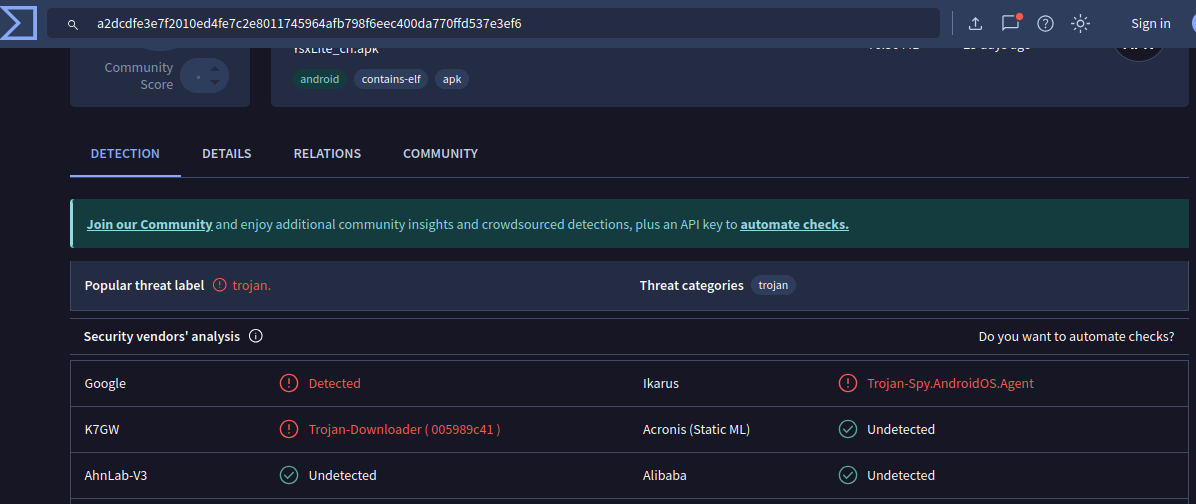Click the contains-elf tag
The height and width of the screenshot is (504, 1196).
click(391, 79)
